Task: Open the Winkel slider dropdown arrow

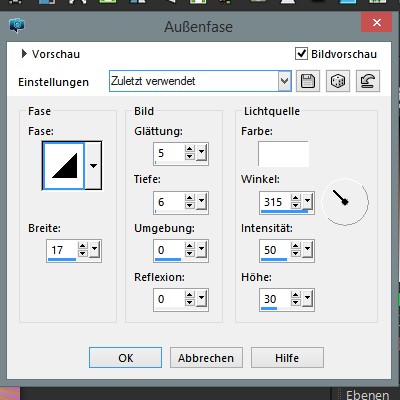Action: [x=308, y=201]
